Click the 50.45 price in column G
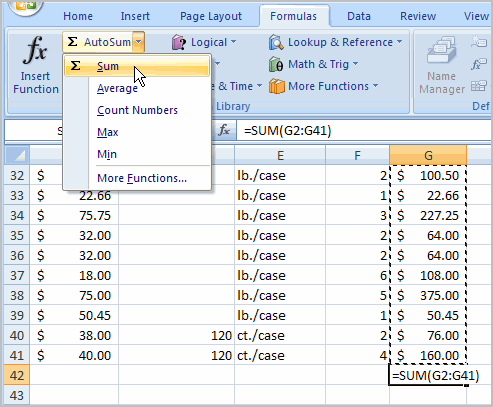 click(x=428, y=315)
